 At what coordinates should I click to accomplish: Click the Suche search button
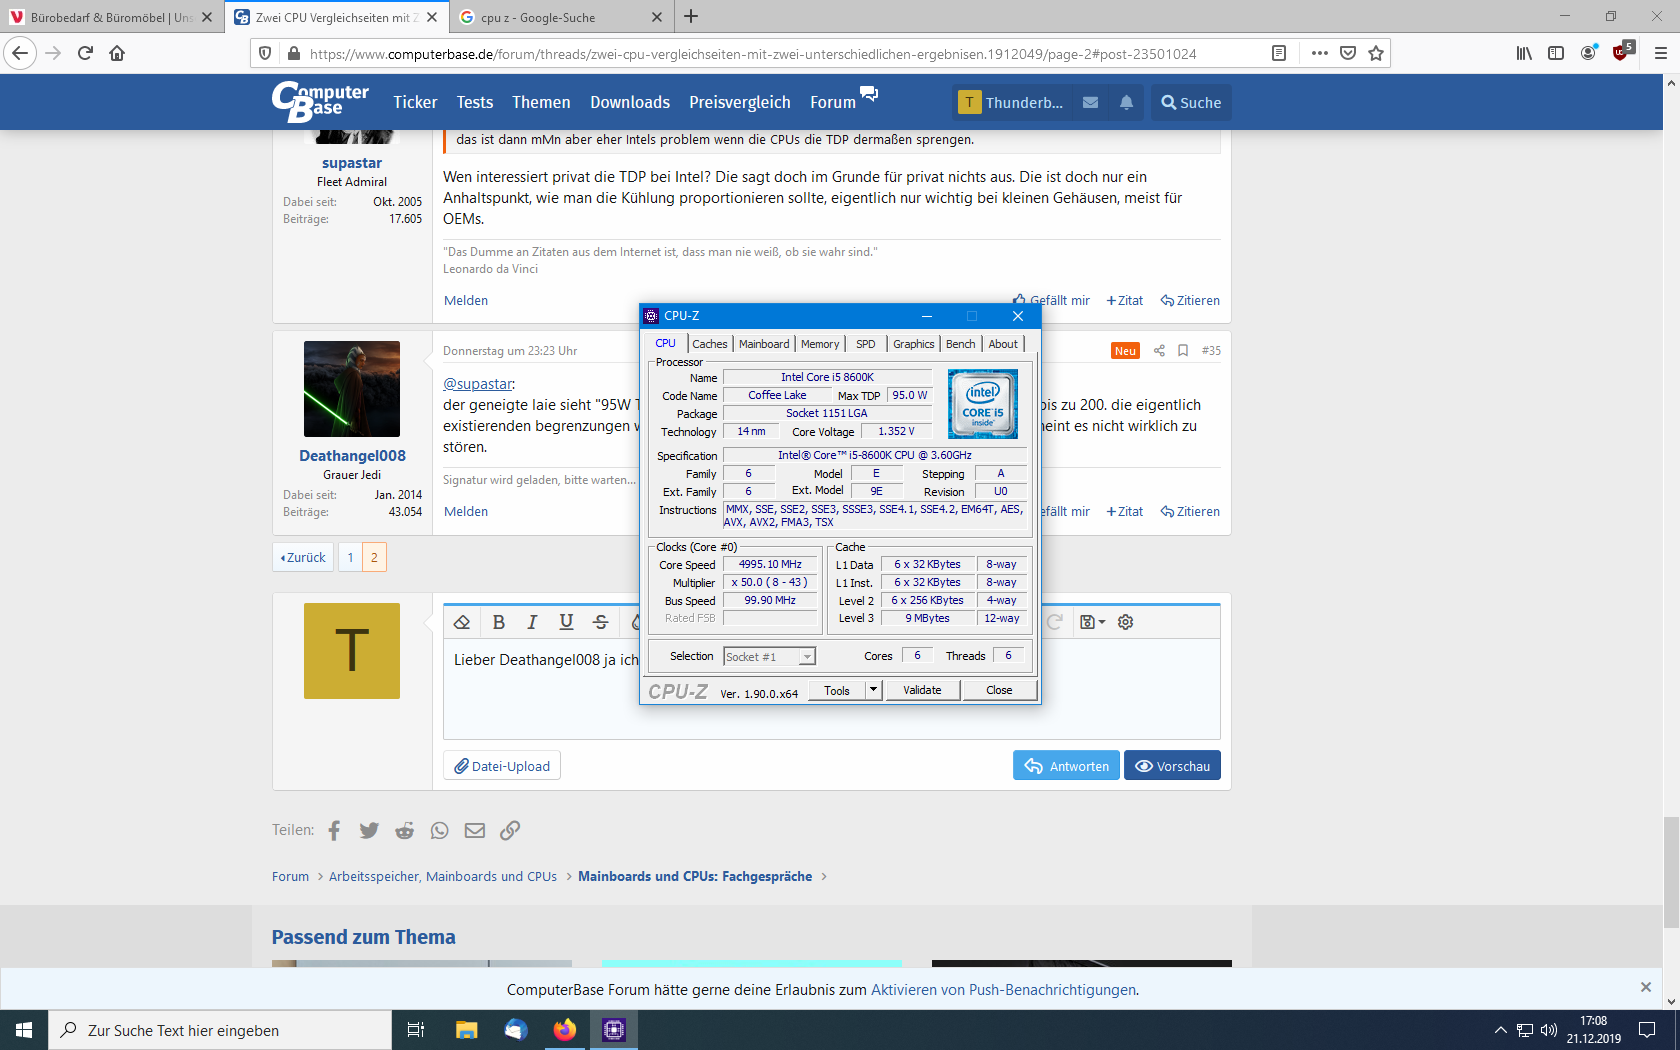pyautogui.click(x=1191, y=102)
